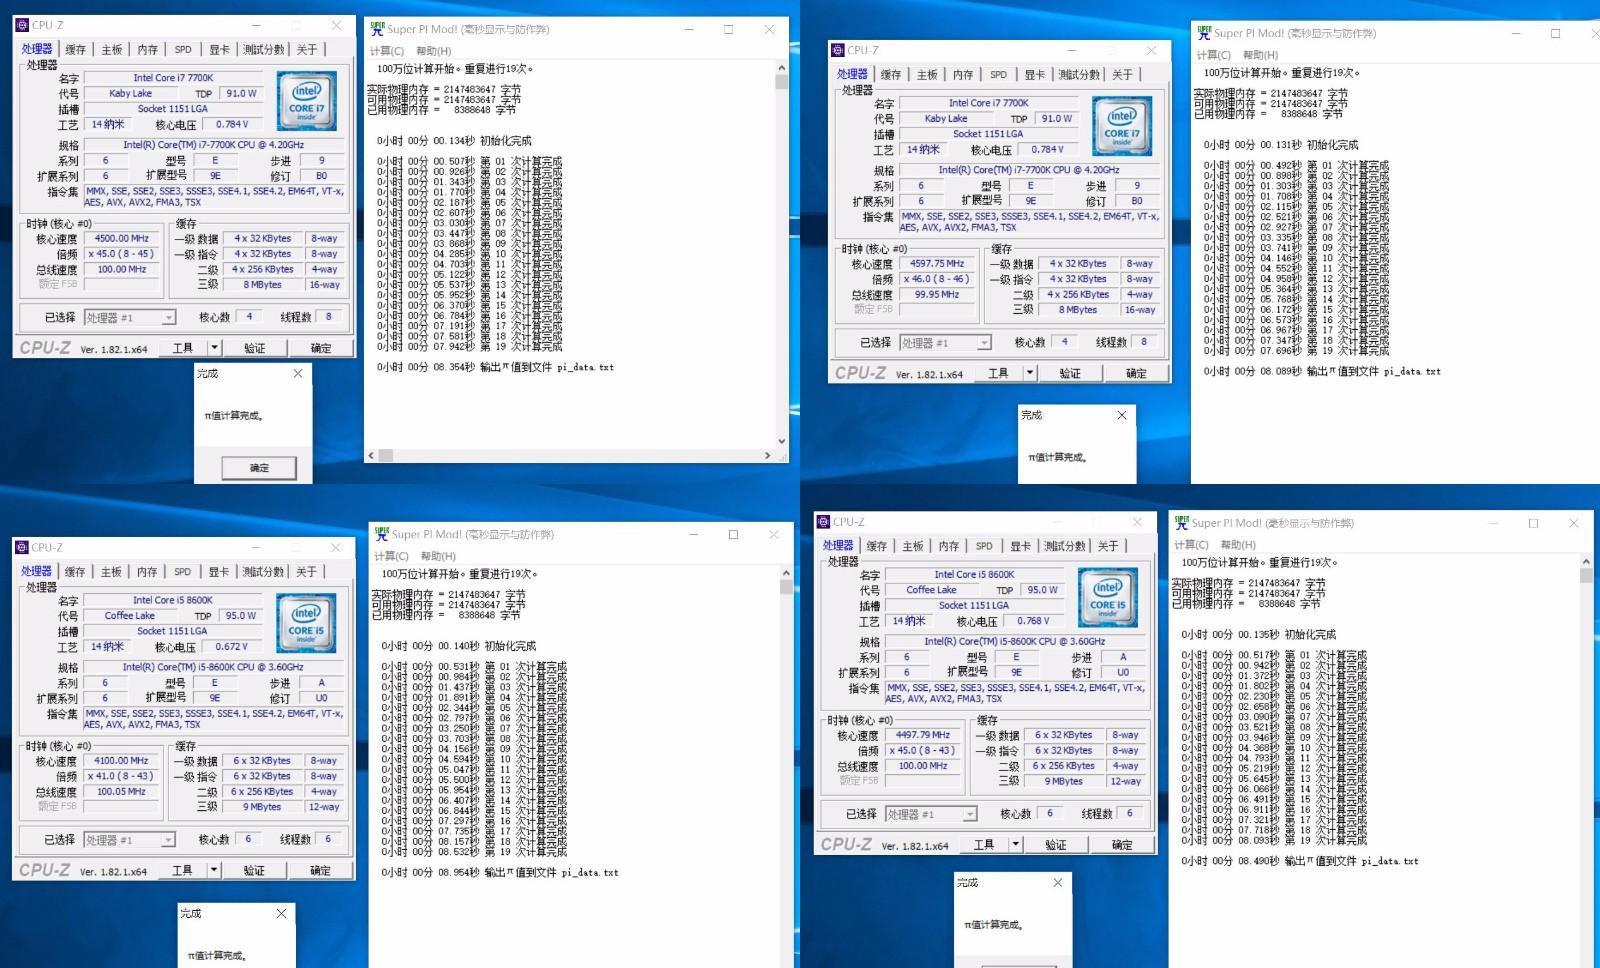Open 处理器 #1 selector in 4100.00 MHz CPU-Z
This screenshot has height=968, width=1600.
[130, 840]
